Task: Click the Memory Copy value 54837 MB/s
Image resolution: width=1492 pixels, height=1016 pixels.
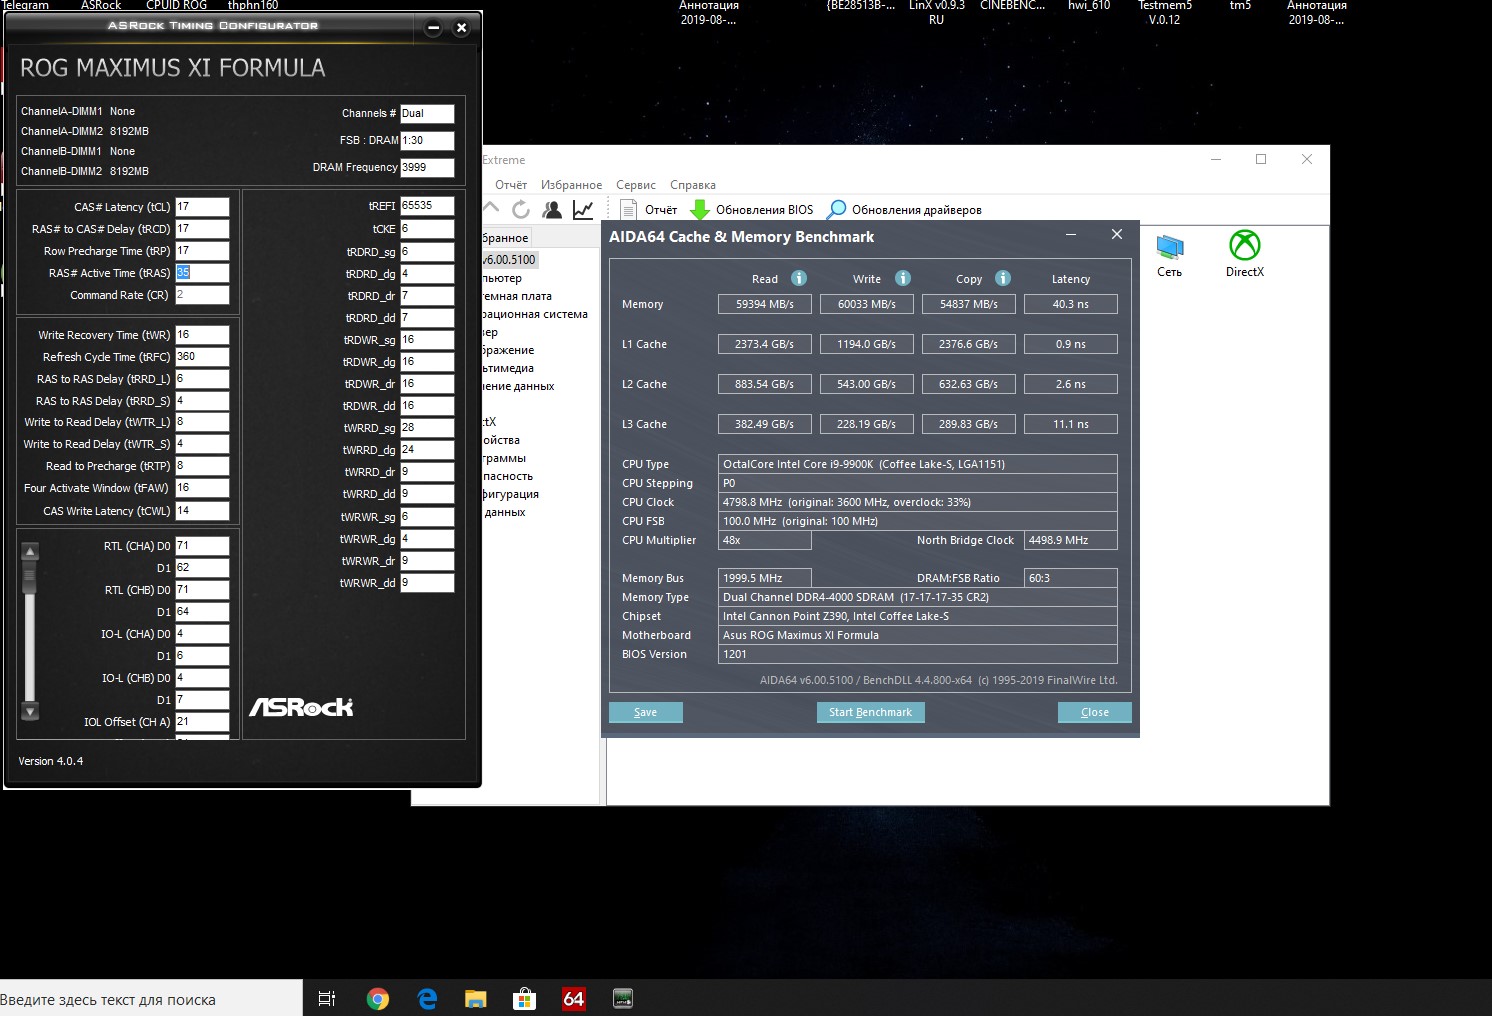Action: click(969, 304)
